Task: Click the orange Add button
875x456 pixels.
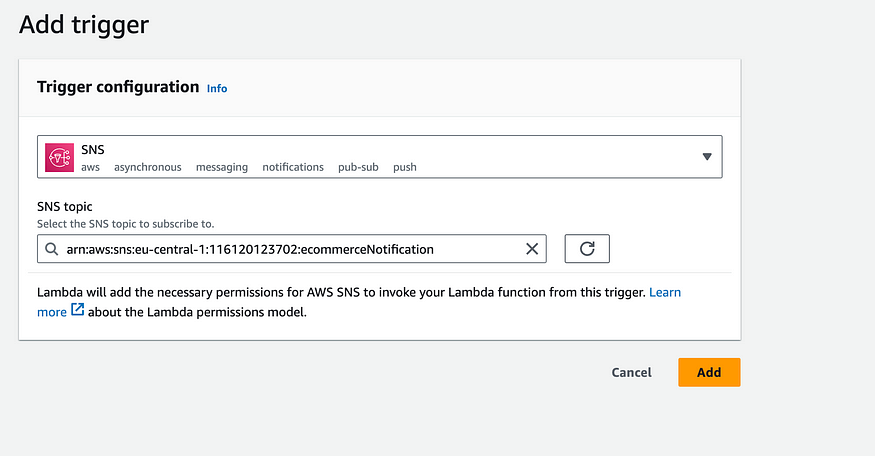Action: click(709, 372)
